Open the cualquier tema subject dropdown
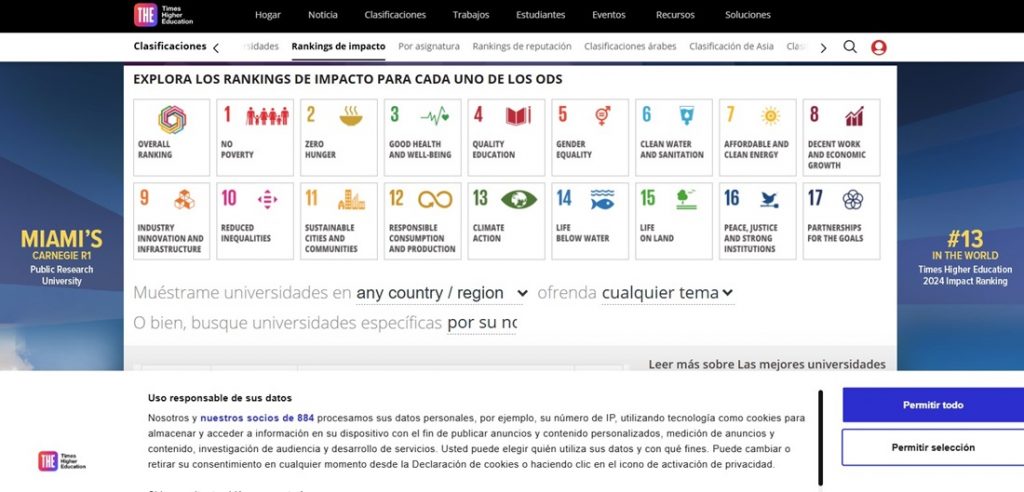This screenshot has height=492, width=1024. 667,293
